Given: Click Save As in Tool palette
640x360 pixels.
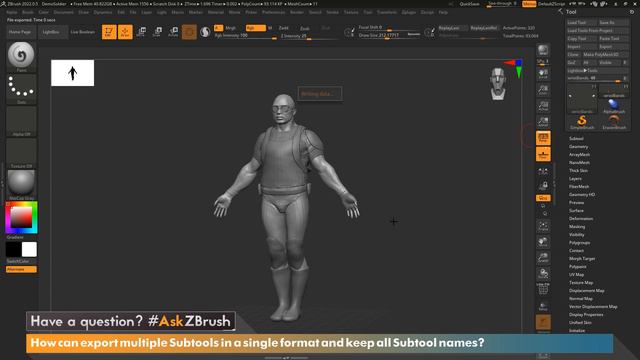Looking at the screenshot, I should 613,23.
